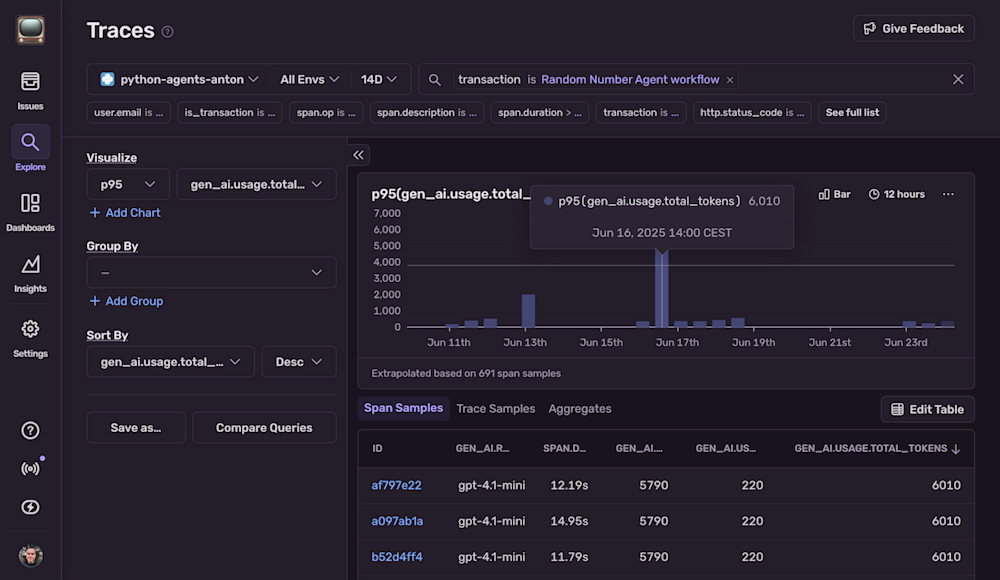Select the Span Samples tab
Viewport: 1000px width, 580px height.
pyautogui.click(x=403, y=408)
